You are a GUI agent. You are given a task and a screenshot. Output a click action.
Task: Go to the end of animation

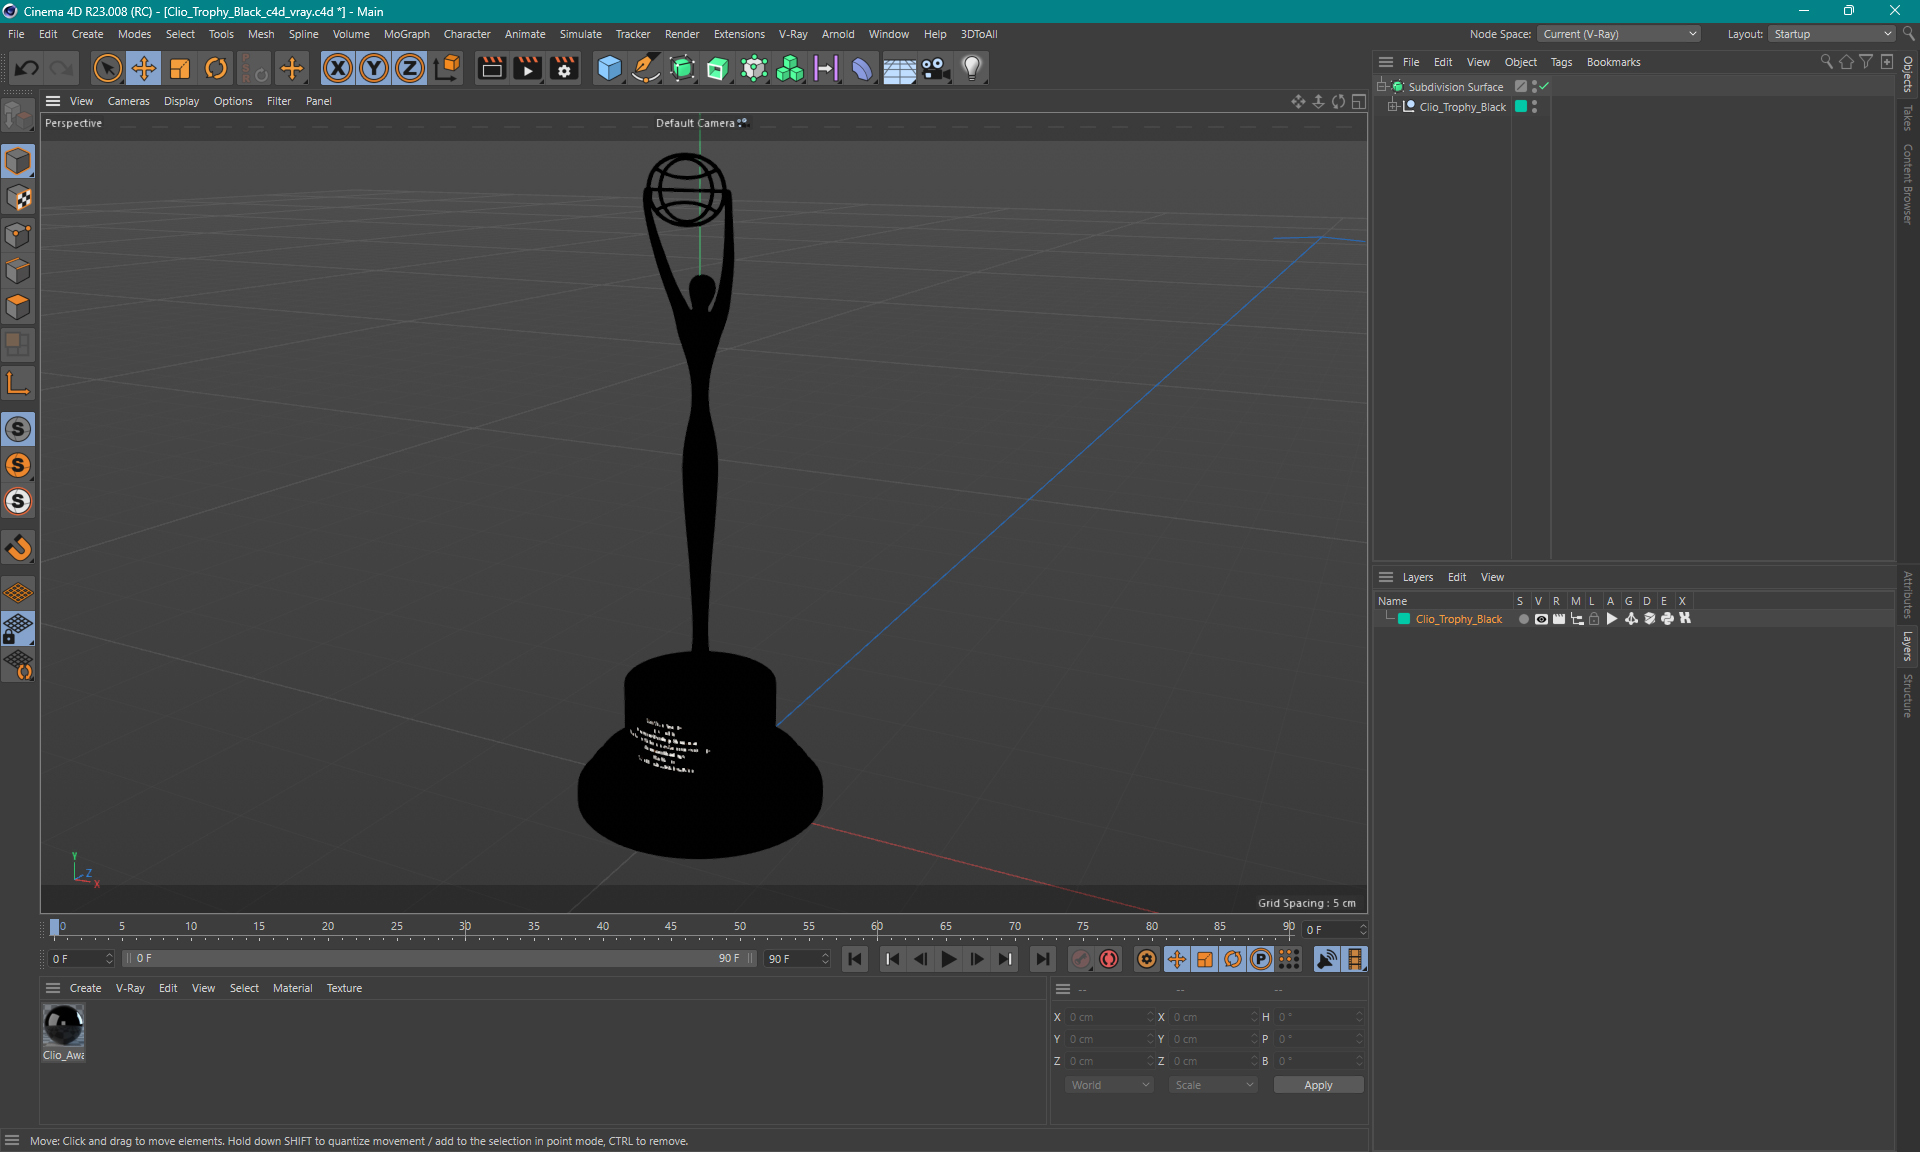click(1042, 959)
